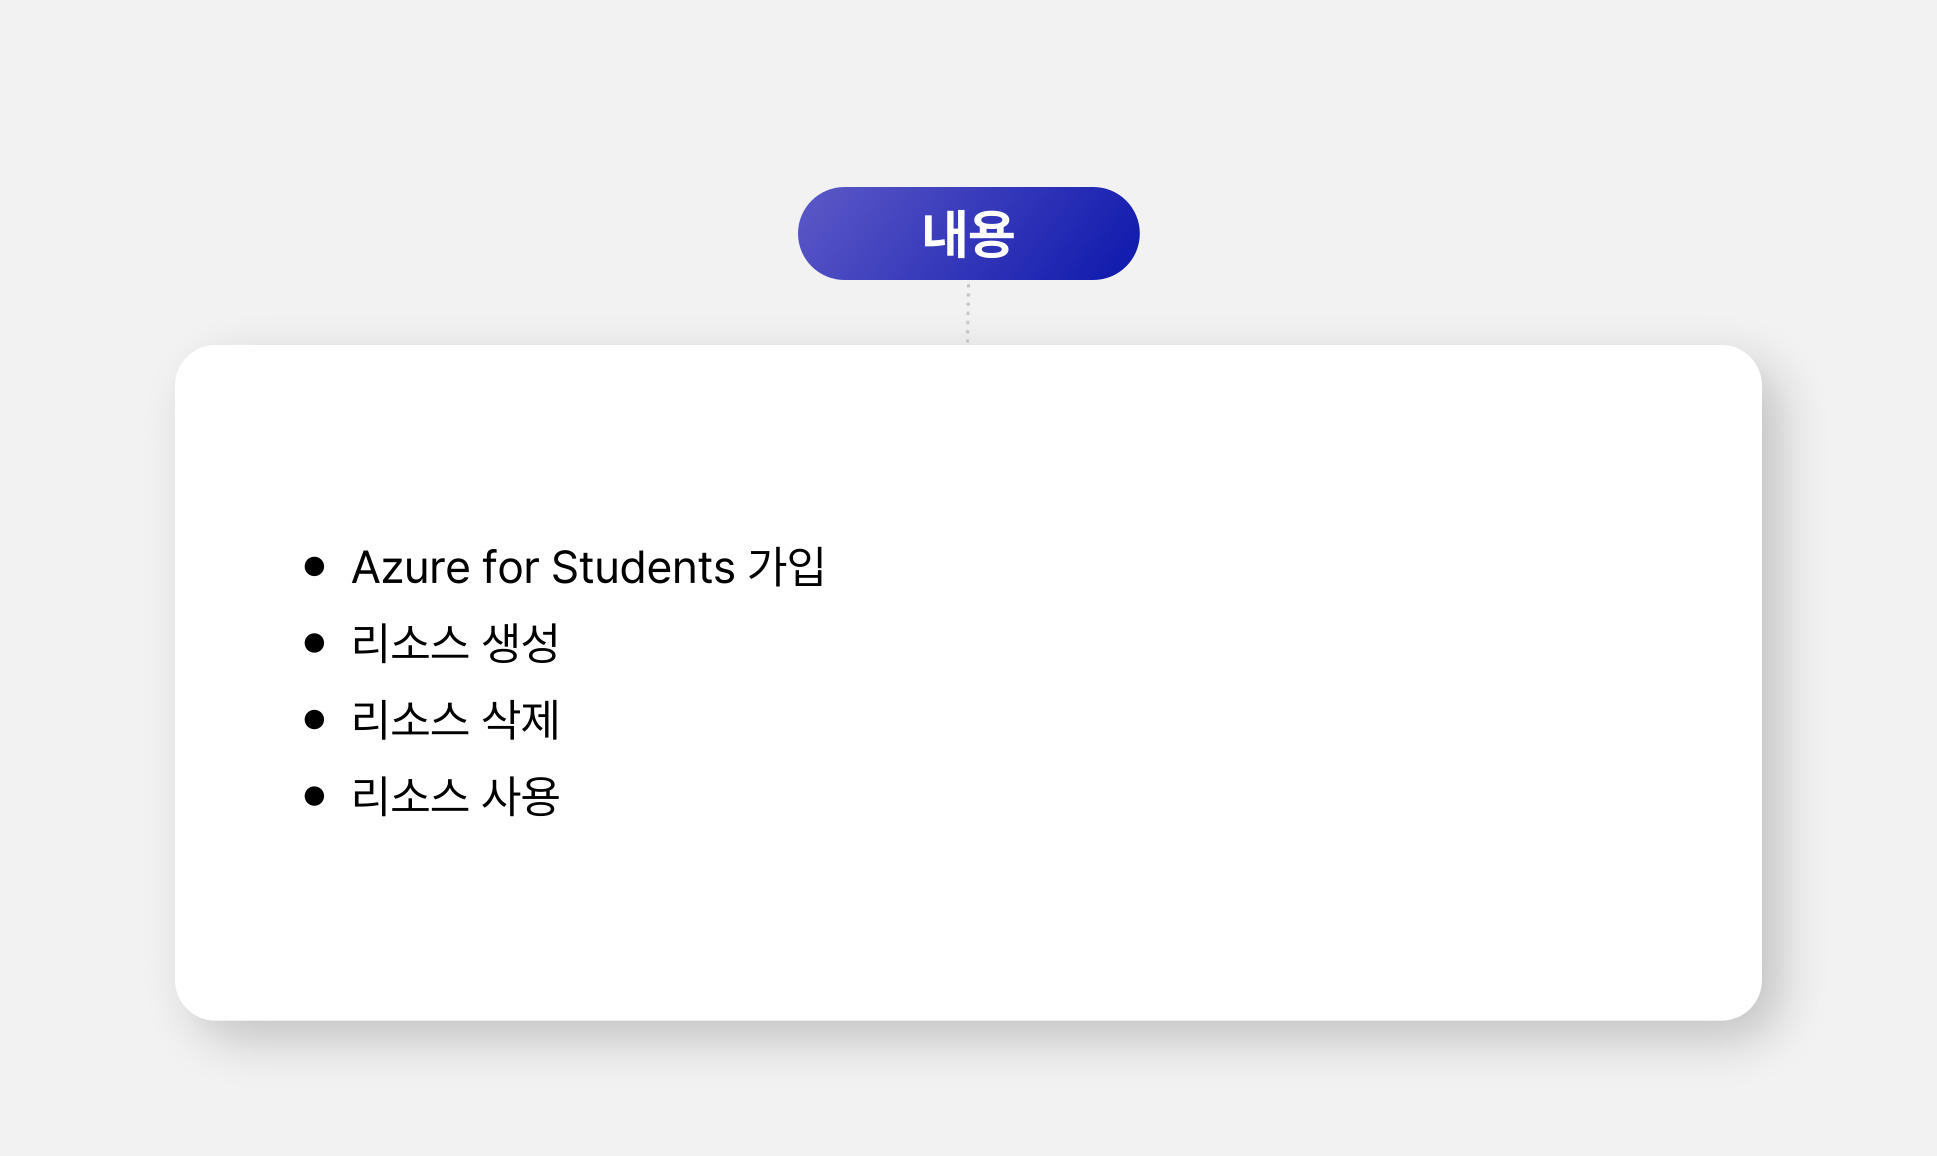
Task: Select the 리소스 삭제 list item
Action: point(455,720)
